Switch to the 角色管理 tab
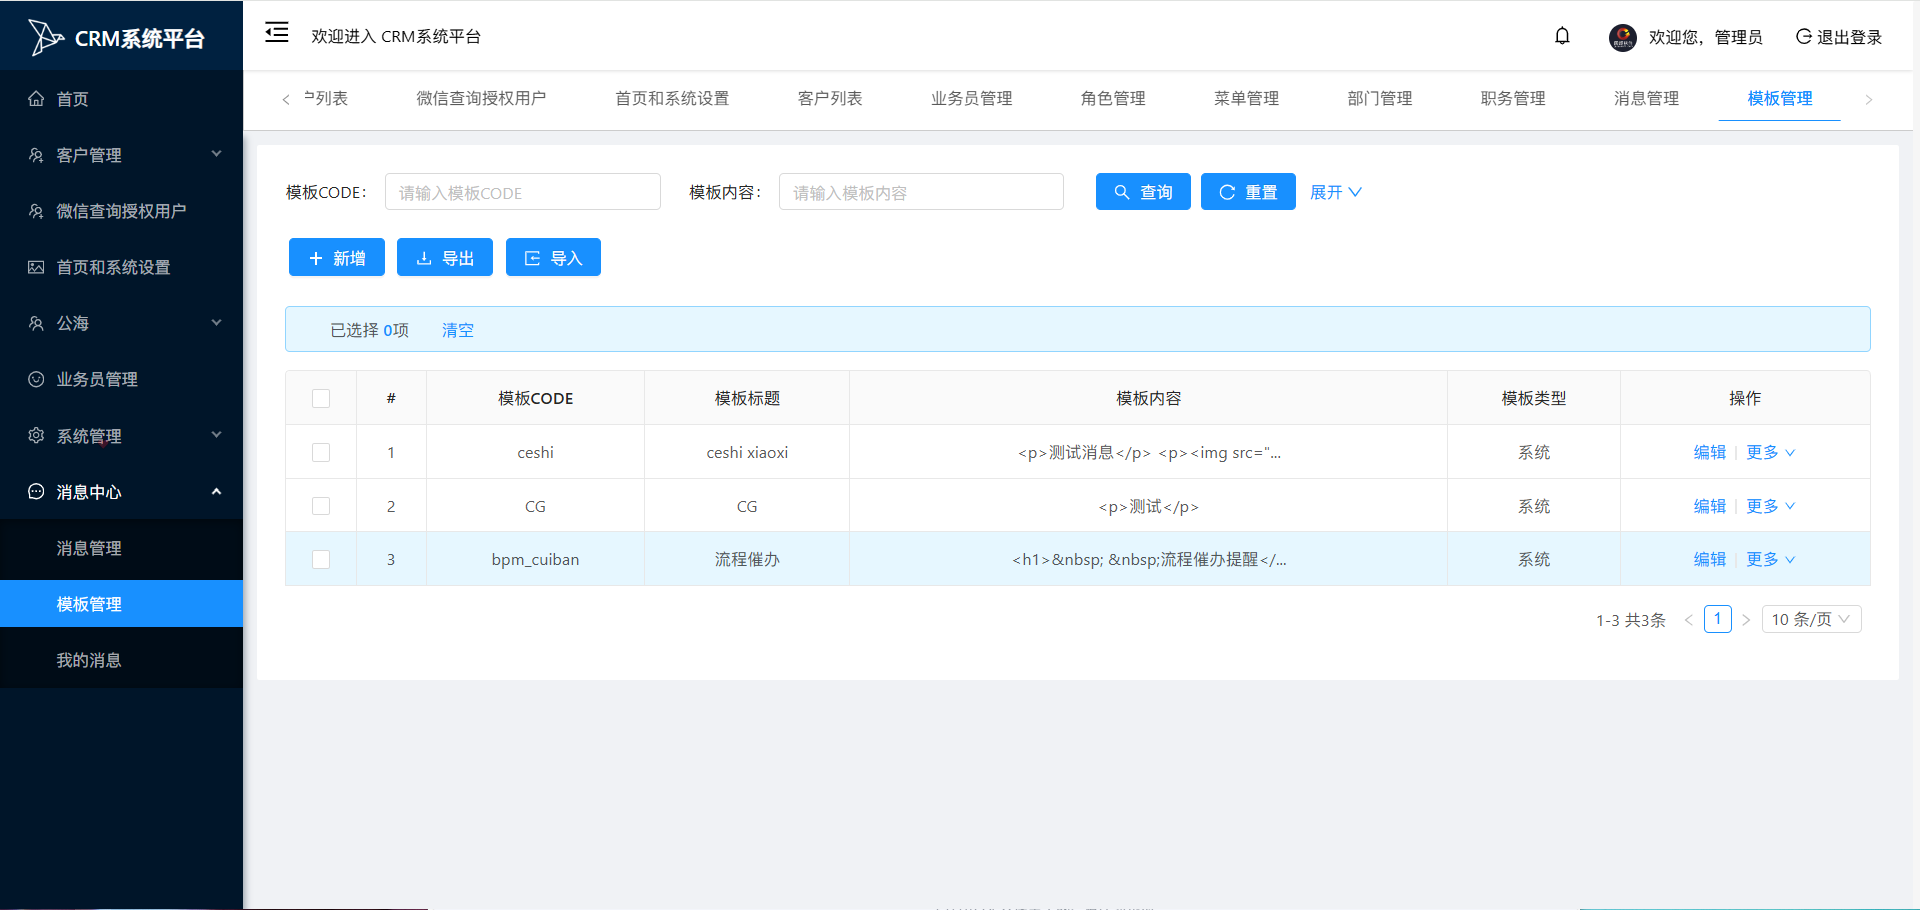The image size is (1920, 910). pyautogui.click(x=1113, y=98)
